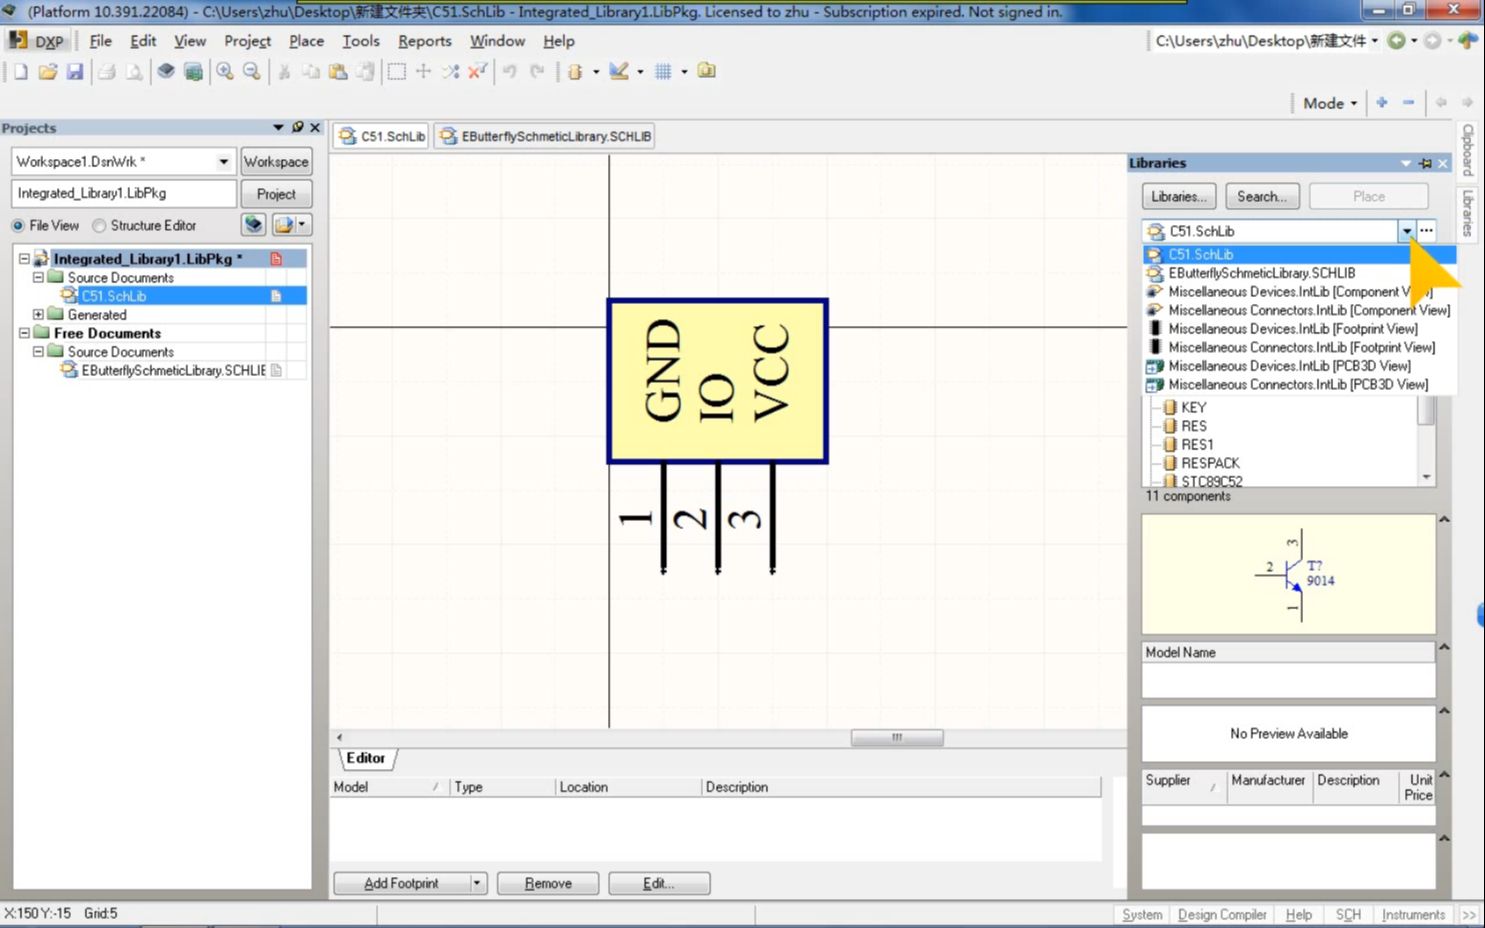This screenshot has width=1485, height=928.
Task: Switch to the C51.SchLib document tab
Action: 382,136
